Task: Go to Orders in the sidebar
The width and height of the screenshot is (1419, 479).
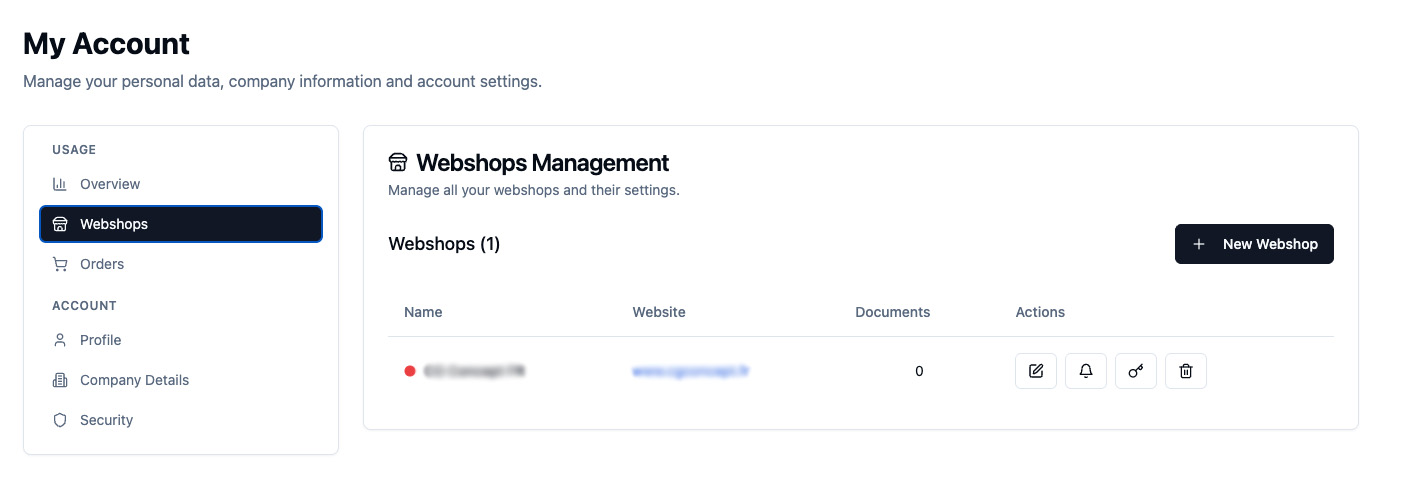Action: (181, 264)
